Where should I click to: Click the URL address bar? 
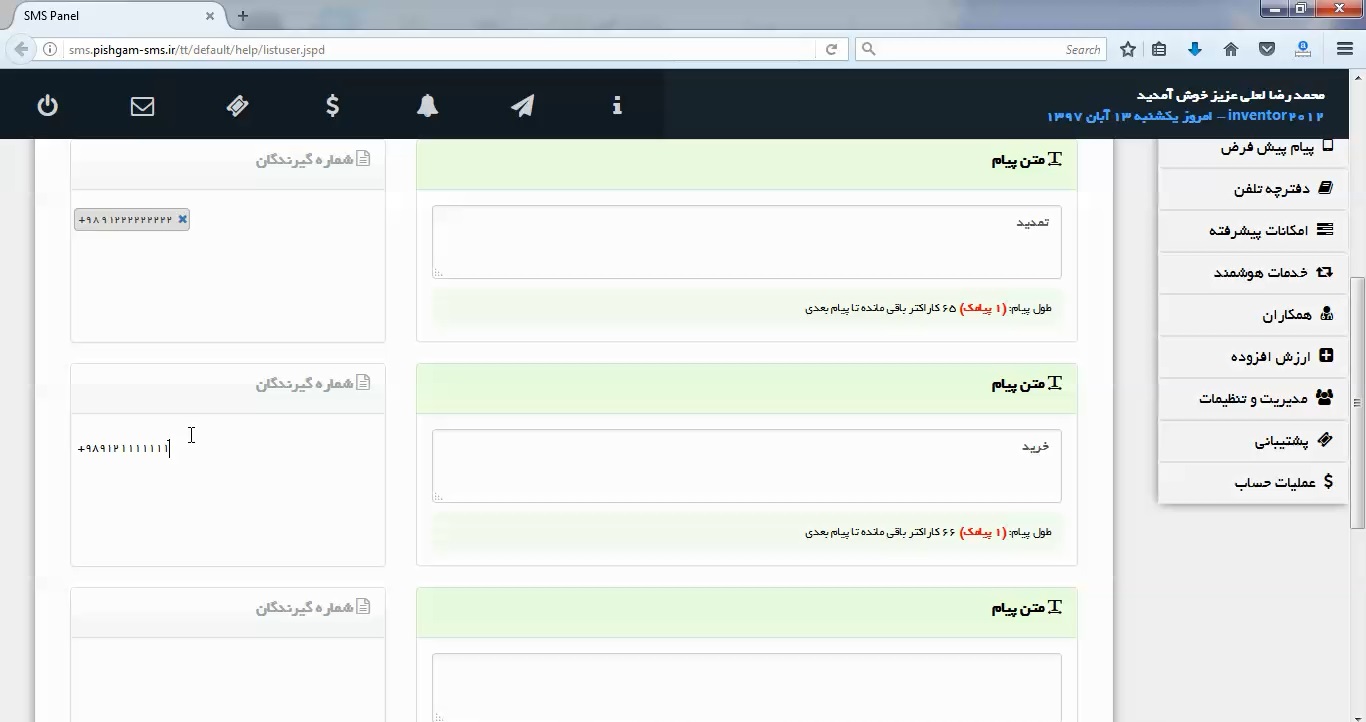pos(440,49)
